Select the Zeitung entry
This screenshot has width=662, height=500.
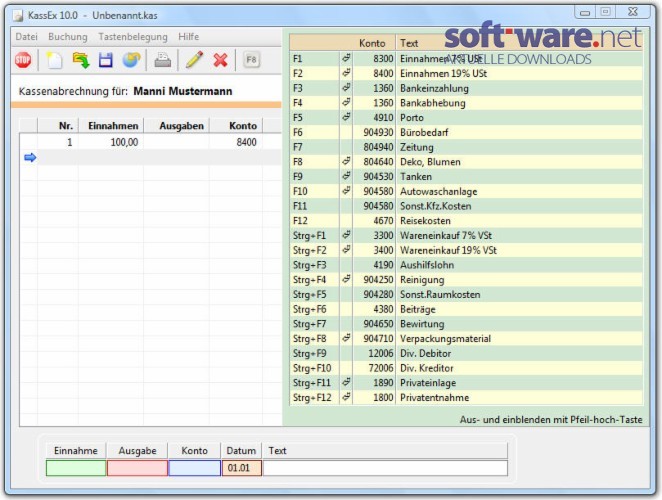[466, 147]
